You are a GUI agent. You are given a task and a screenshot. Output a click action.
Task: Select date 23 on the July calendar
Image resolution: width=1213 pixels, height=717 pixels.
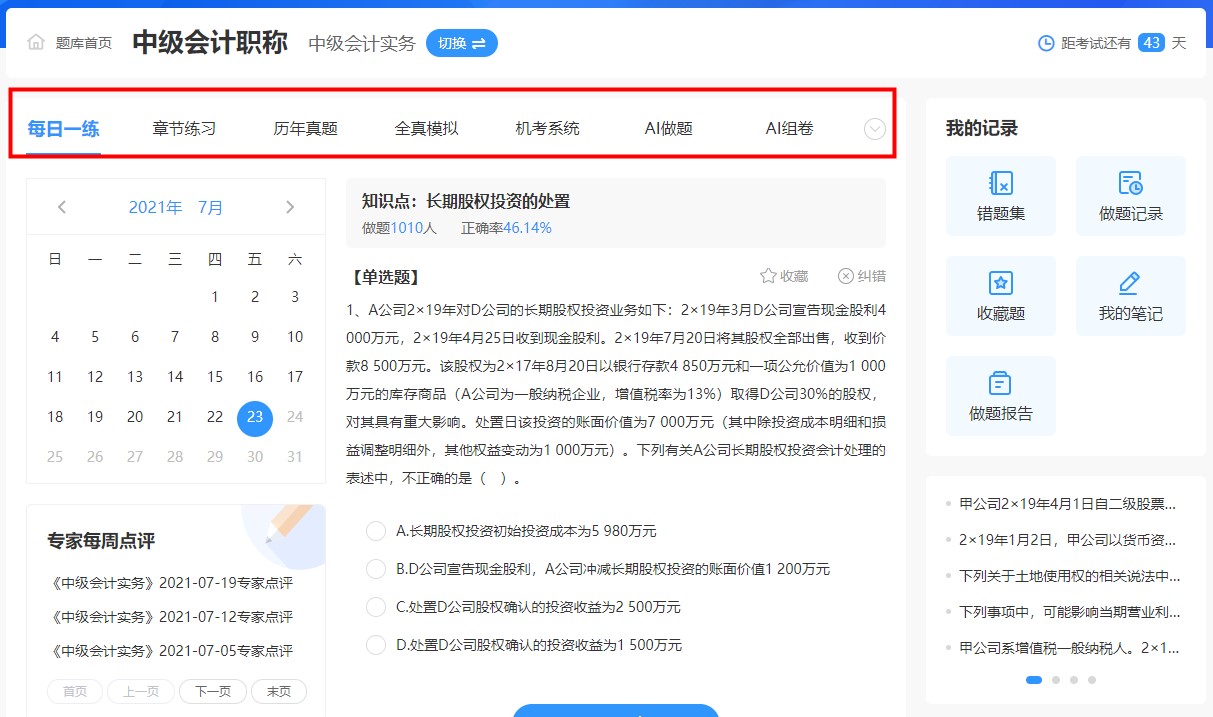[x=255, y=417]
